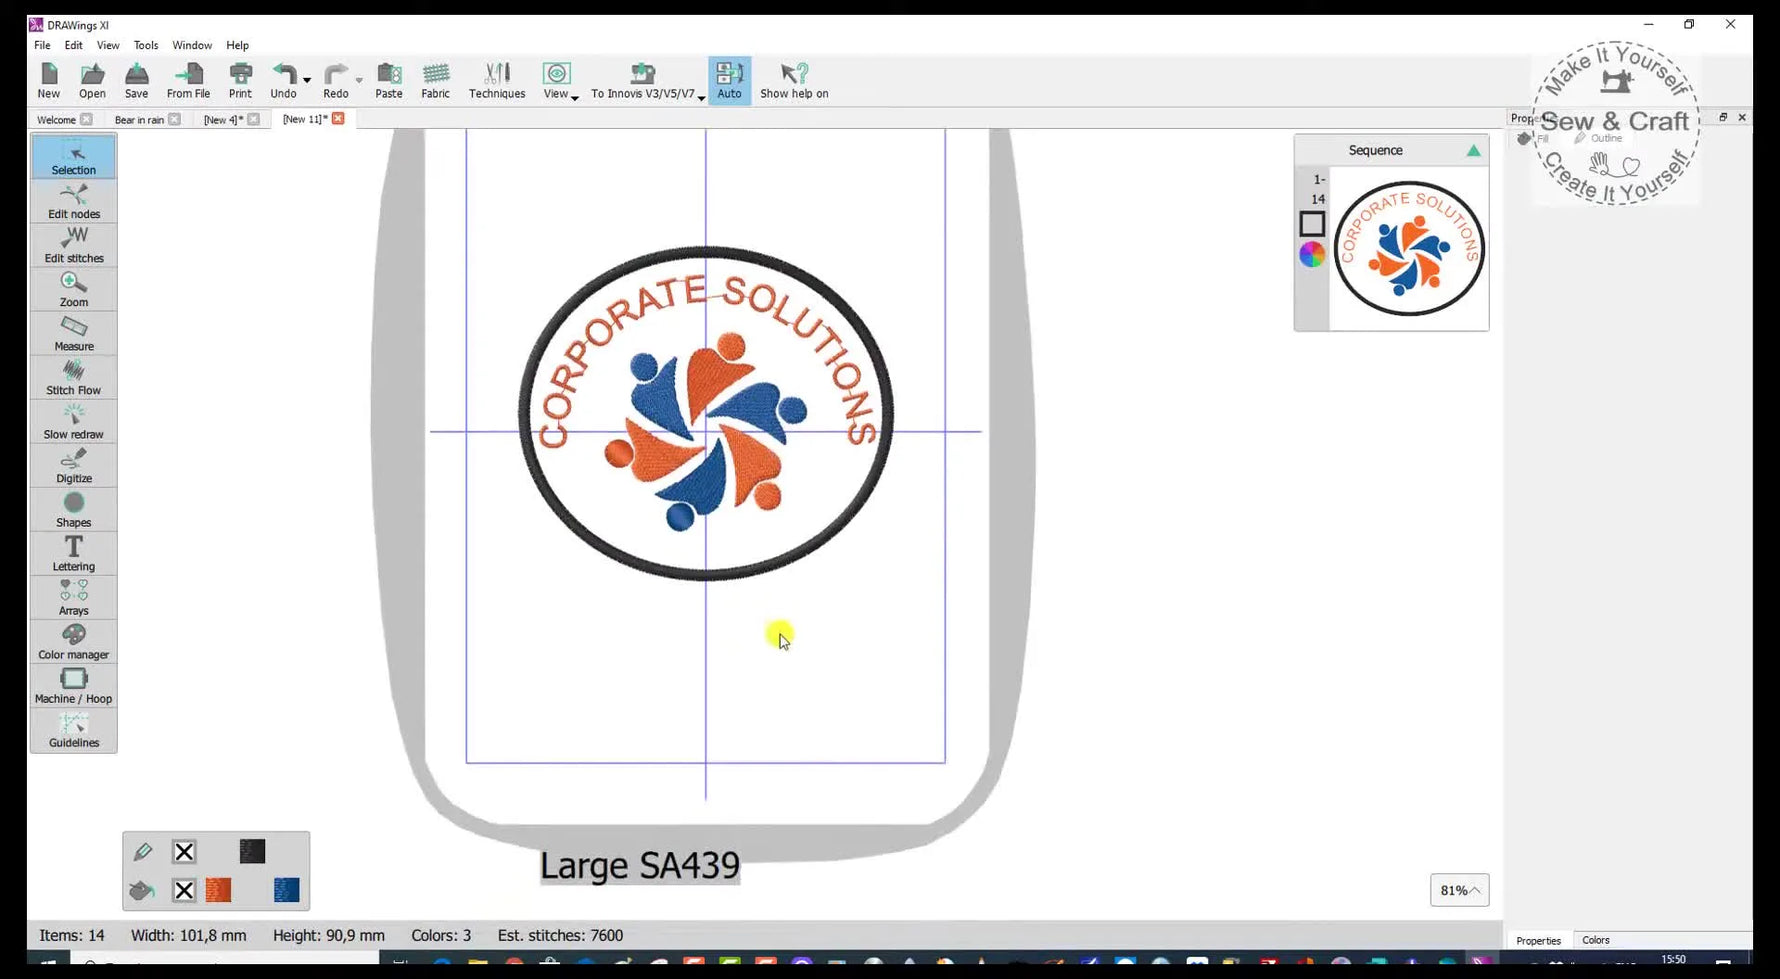Toggle the fill color checkbox

pos(184,890)
